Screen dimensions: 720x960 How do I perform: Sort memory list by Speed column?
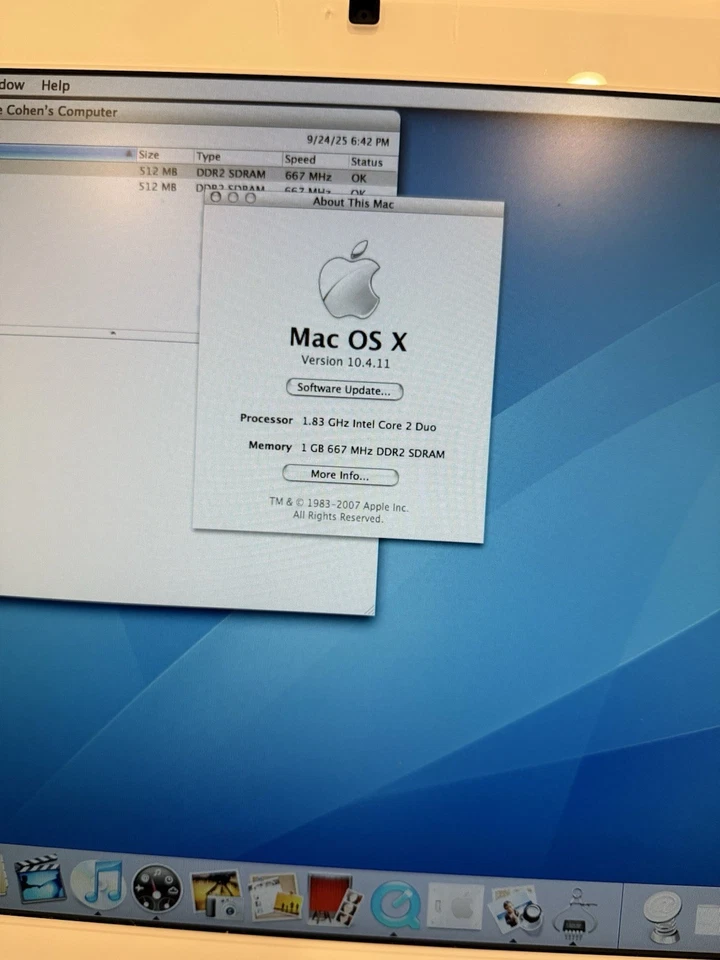(315, 160)
